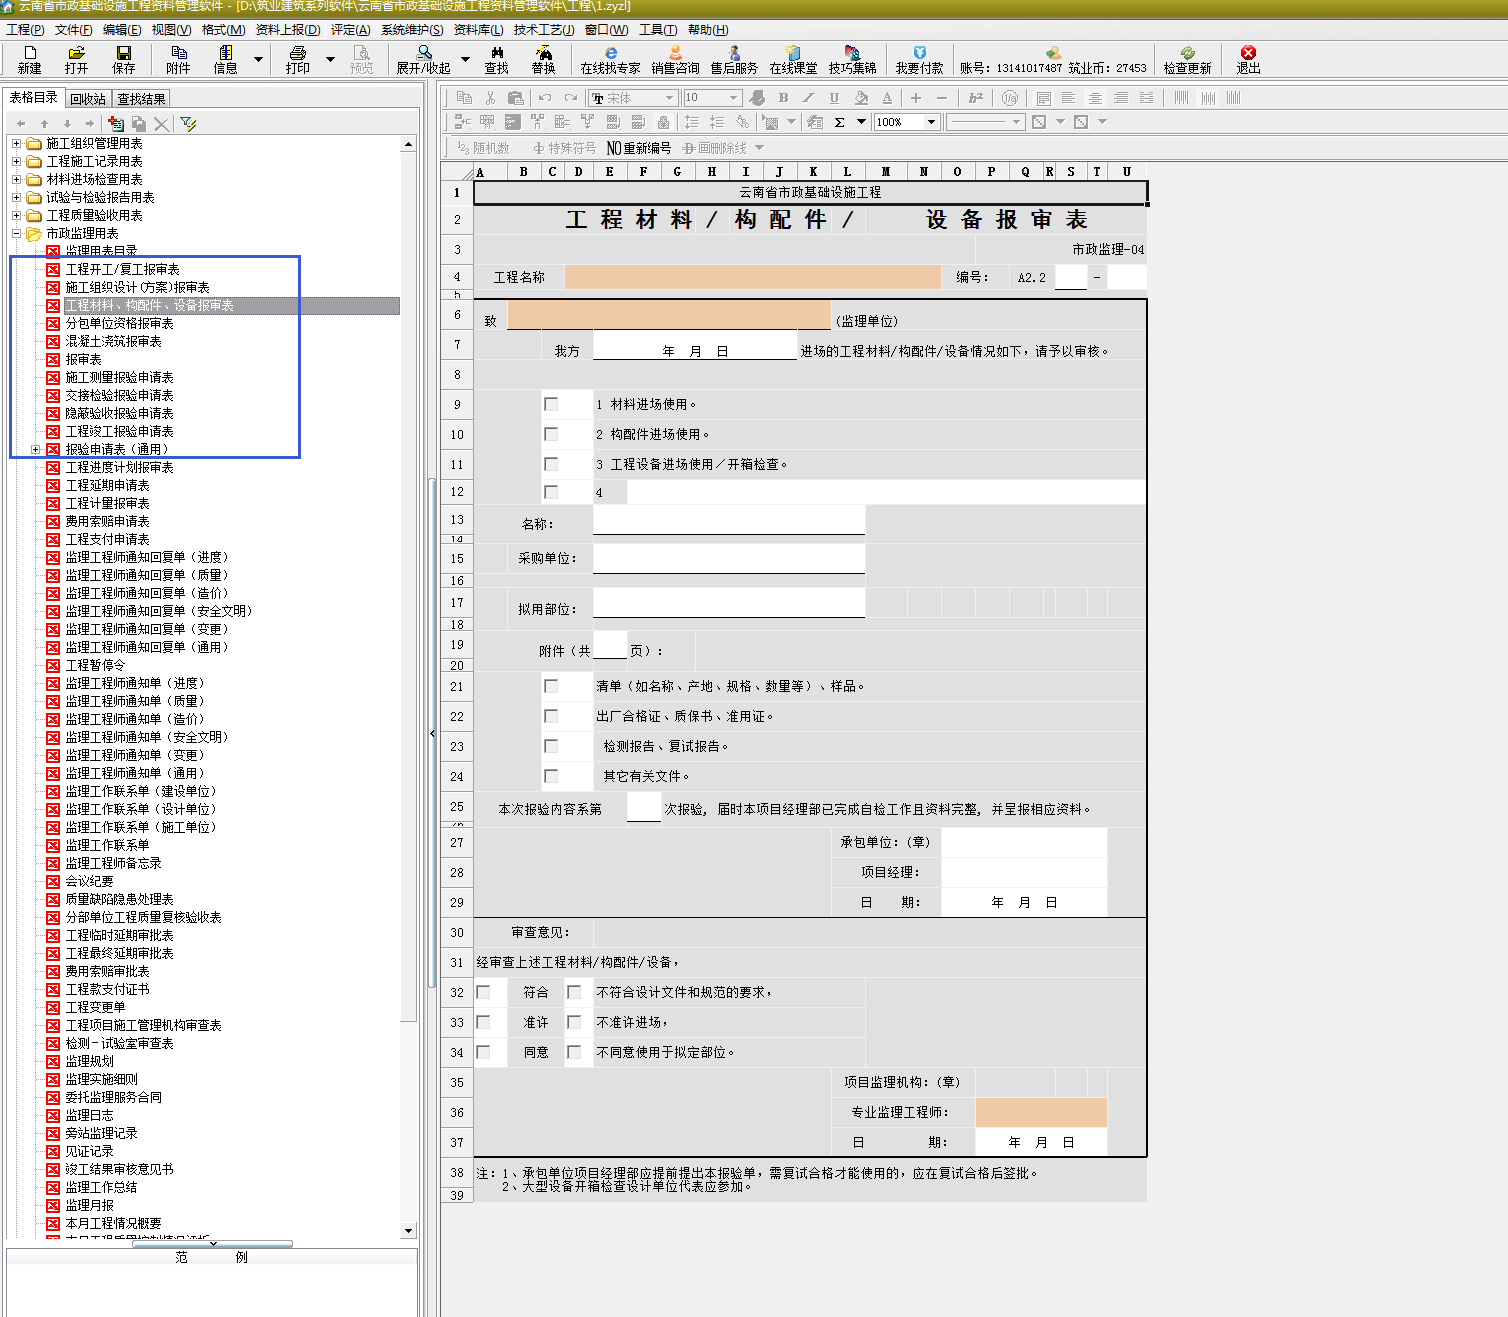The width and height of the screenshot is (1508, 1317).
Task: Select 工程开工/复工报审表 in tree
Action: [123, 270]
